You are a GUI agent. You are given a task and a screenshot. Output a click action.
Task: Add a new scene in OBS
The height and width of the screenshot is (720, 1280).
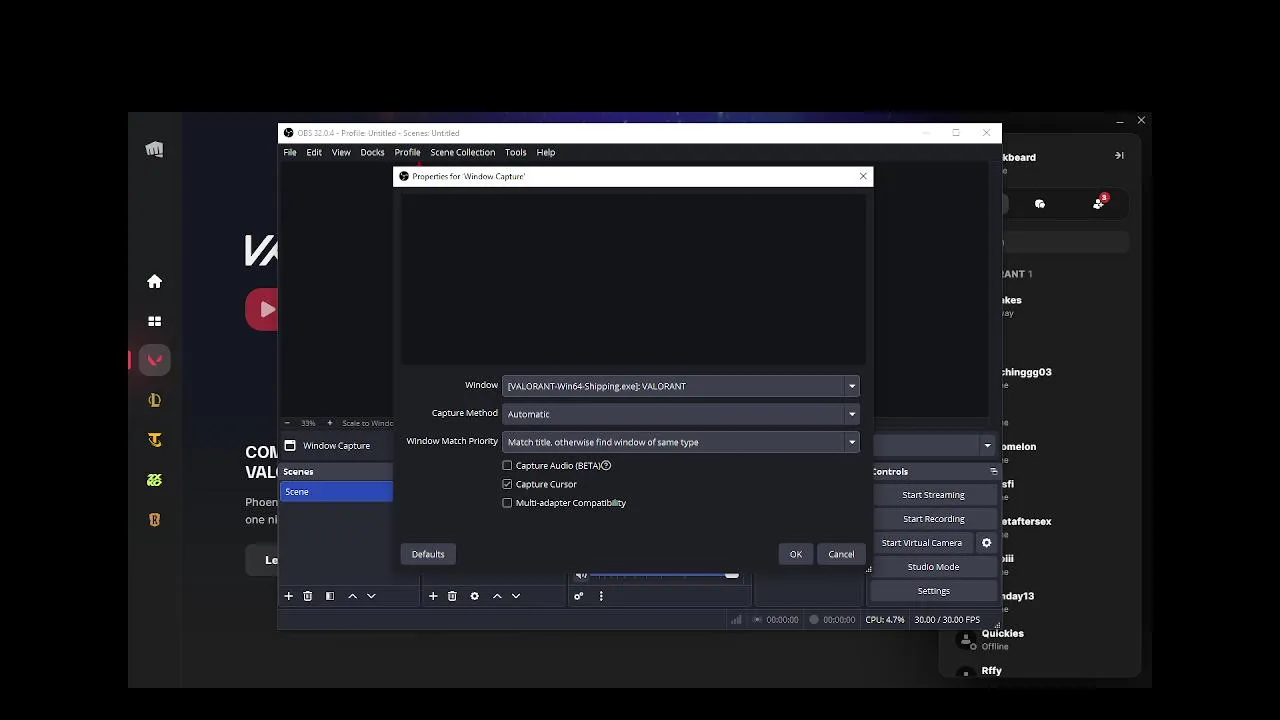[288, 596]
